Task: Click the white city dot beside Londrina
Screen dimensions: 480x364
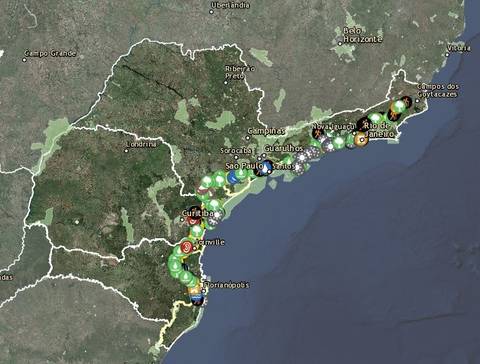Action: (126, 151)
